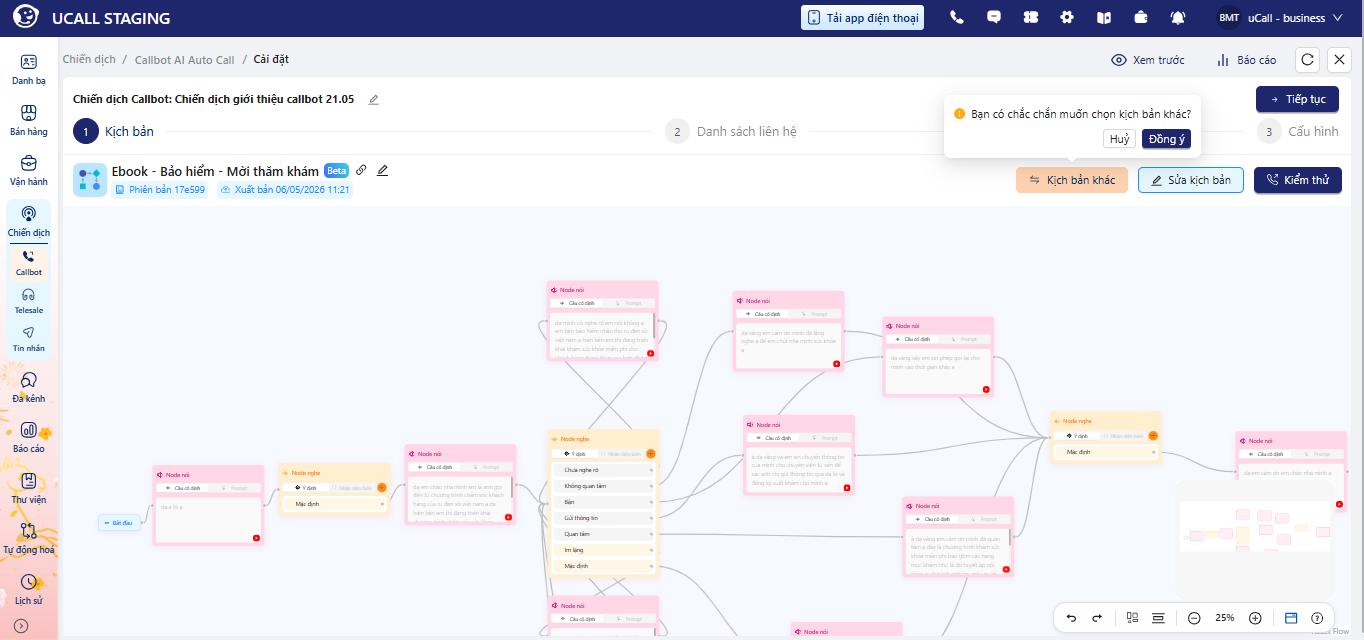Click Sửa kịch bản button
The height and width of the screenshot is (640, 1364).
tap(1191, 180)
